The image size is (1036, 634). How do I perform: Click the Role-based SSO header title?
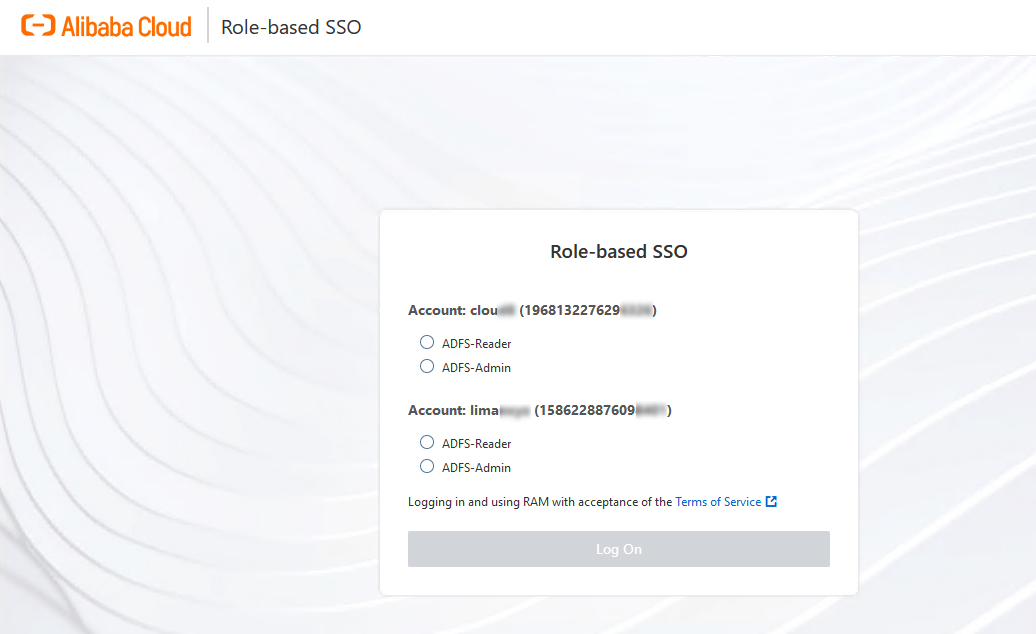(x=291, y=27)
